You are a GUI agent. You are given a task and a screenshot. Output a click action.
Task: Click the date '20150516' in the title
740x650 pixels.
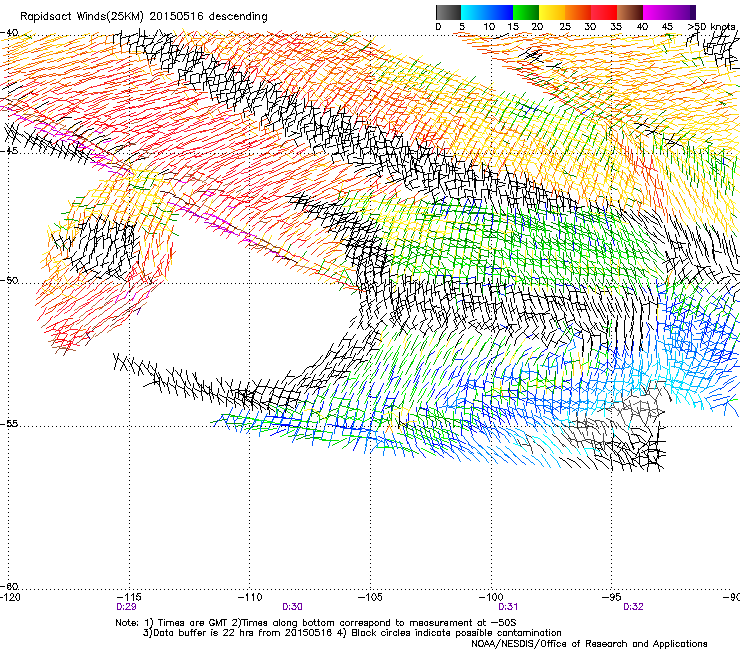(176, 17)
